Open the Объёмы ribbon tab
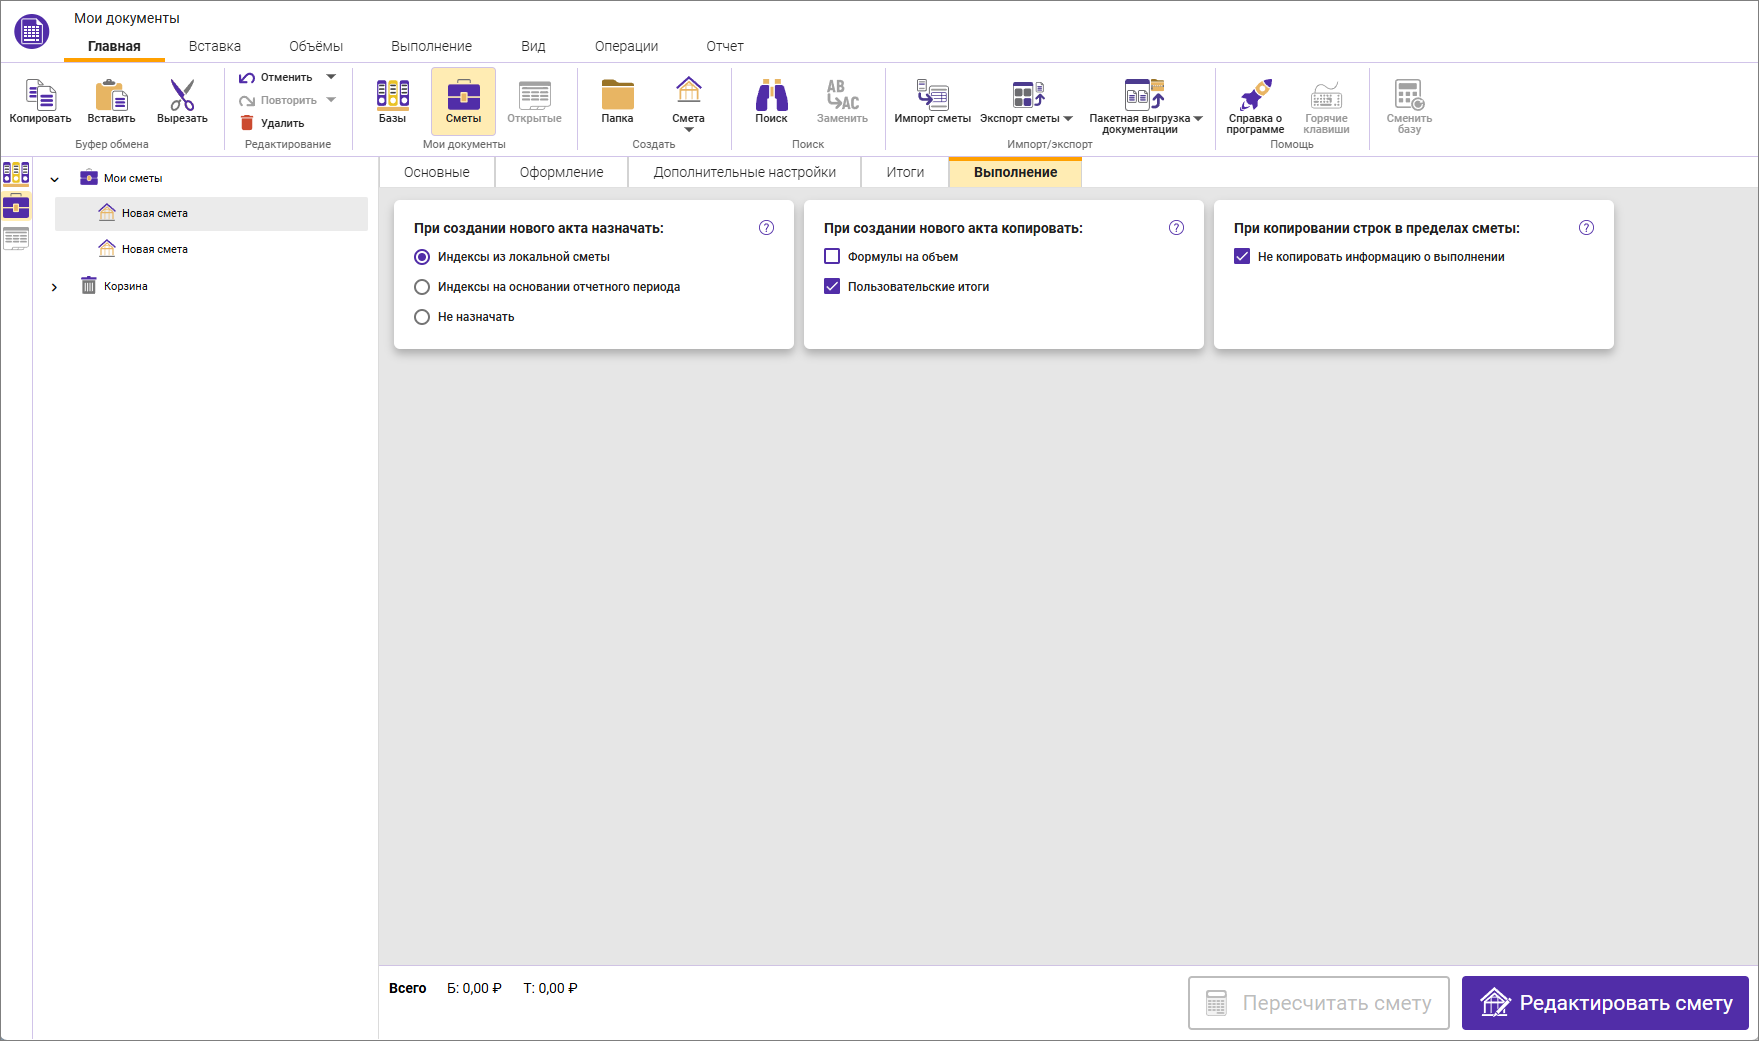 [x=315, y=46]
